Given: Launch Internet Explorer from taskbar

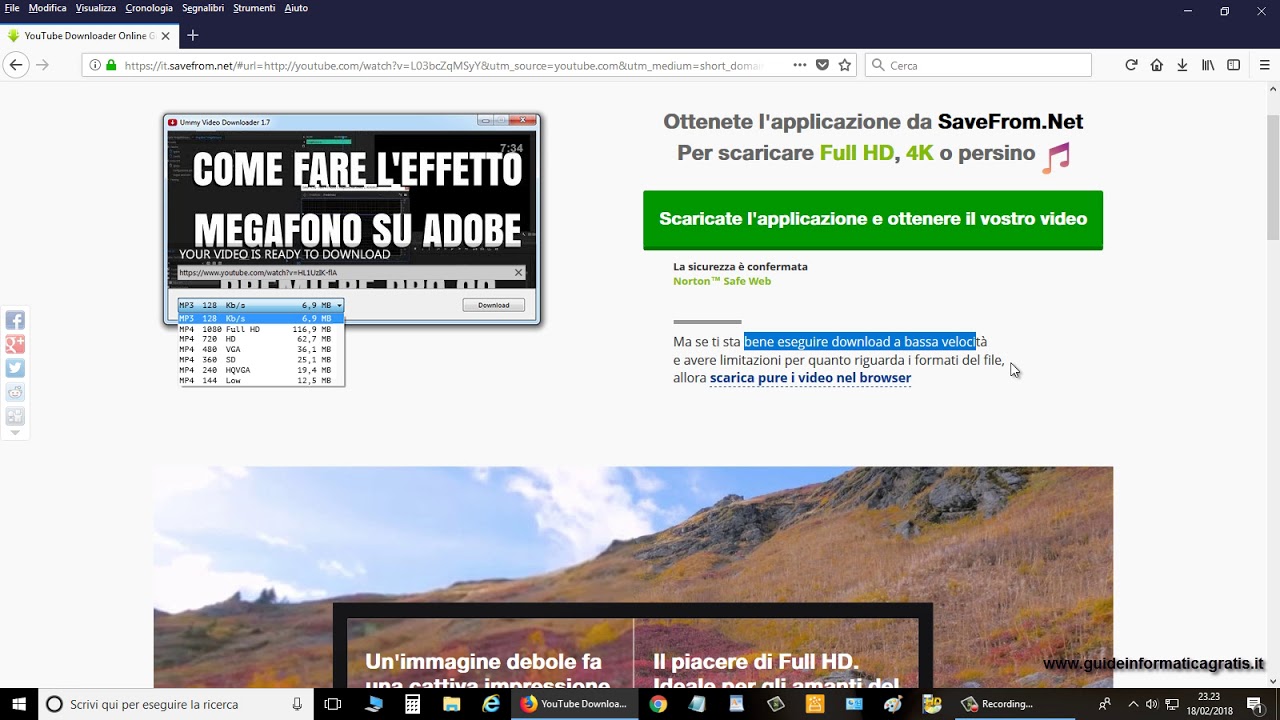Looking at the screenshot, I should tap(491, 704).
